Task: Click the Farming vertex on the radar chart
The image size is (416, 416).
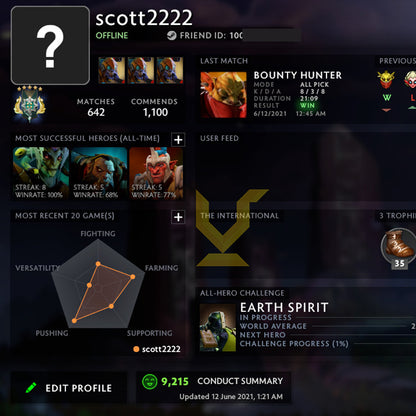Action: [x=133, y=277]
